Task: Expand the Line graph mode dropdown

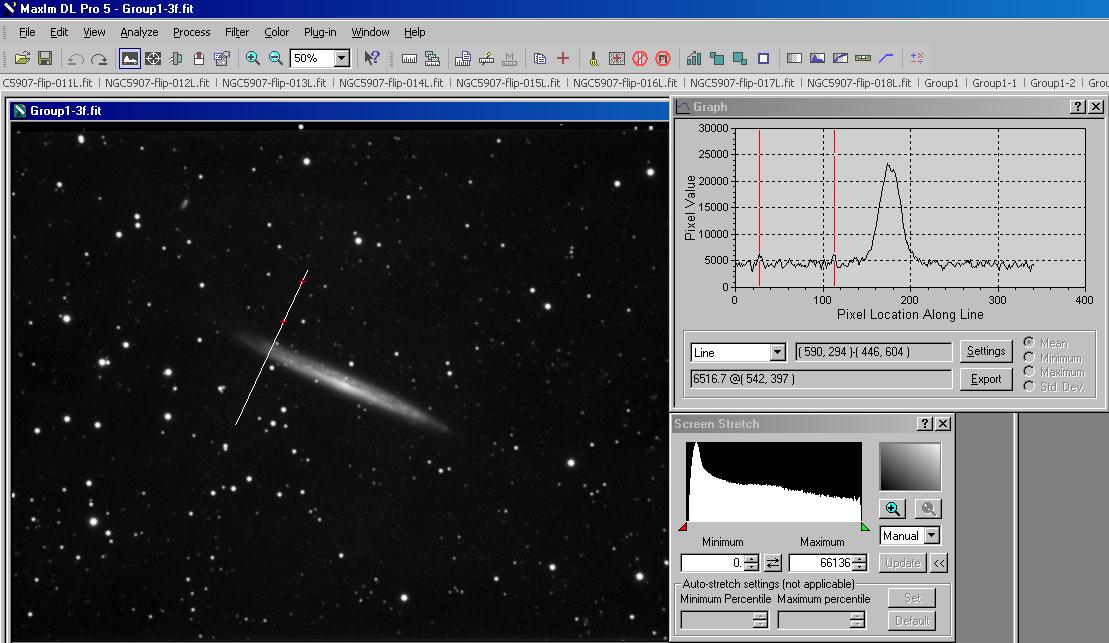Action: 777,352
